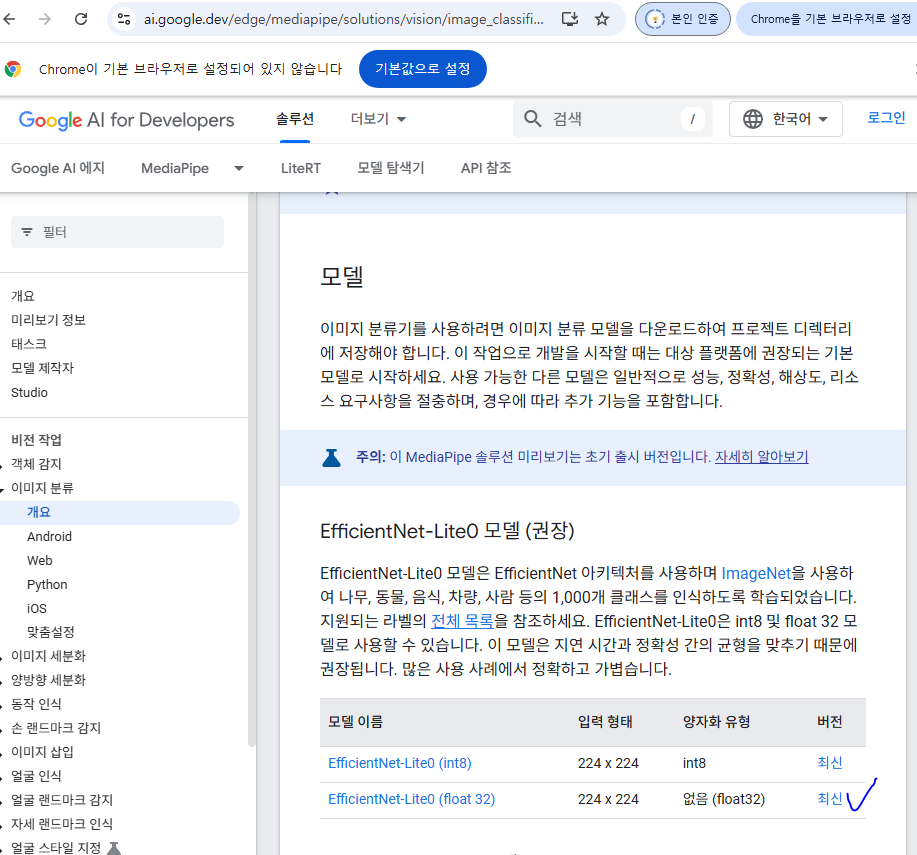The image size is (917, 855).
Task: Open Web under 이미지 분류
Action: pos(40,560)
